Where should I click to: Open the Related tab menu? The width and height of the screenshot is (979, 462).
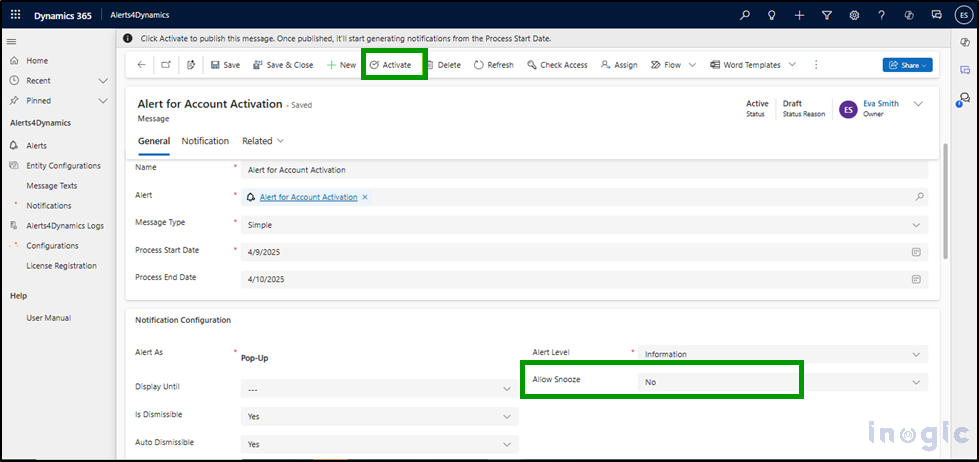[263, 141]
